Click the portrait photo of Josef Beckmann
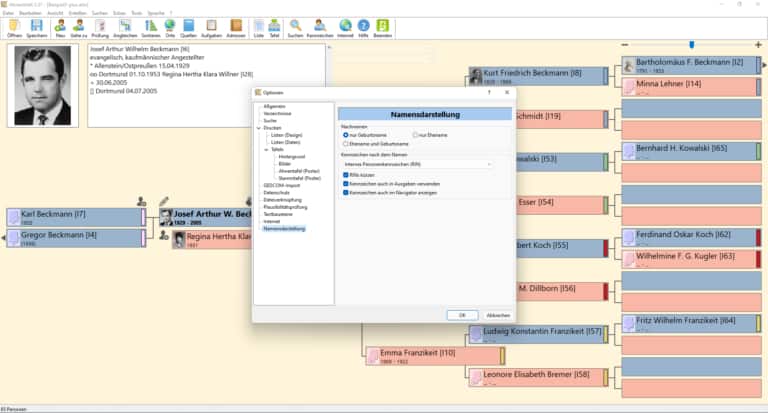Viewport: 768px width, 413px height. click(x=43, y=86)
